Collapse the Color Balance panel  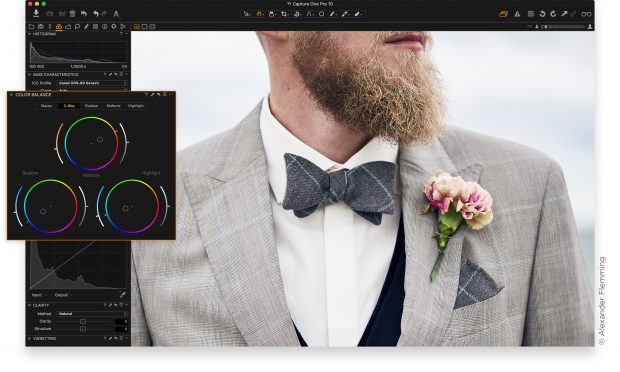point(11,95)
